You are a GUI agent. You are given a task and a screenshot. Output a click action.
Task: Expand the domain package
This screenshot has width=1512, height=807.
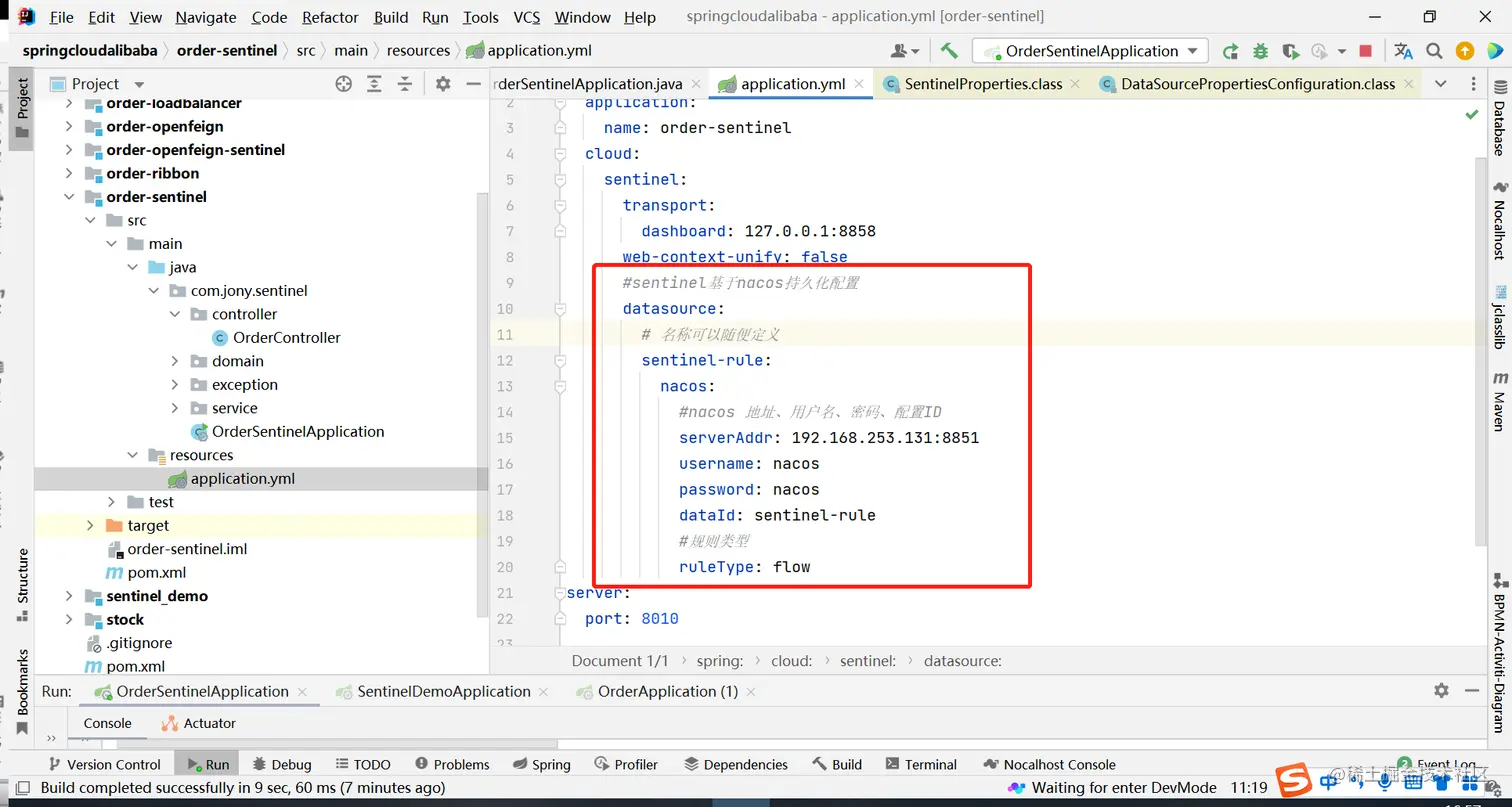[x=175, y=361]
